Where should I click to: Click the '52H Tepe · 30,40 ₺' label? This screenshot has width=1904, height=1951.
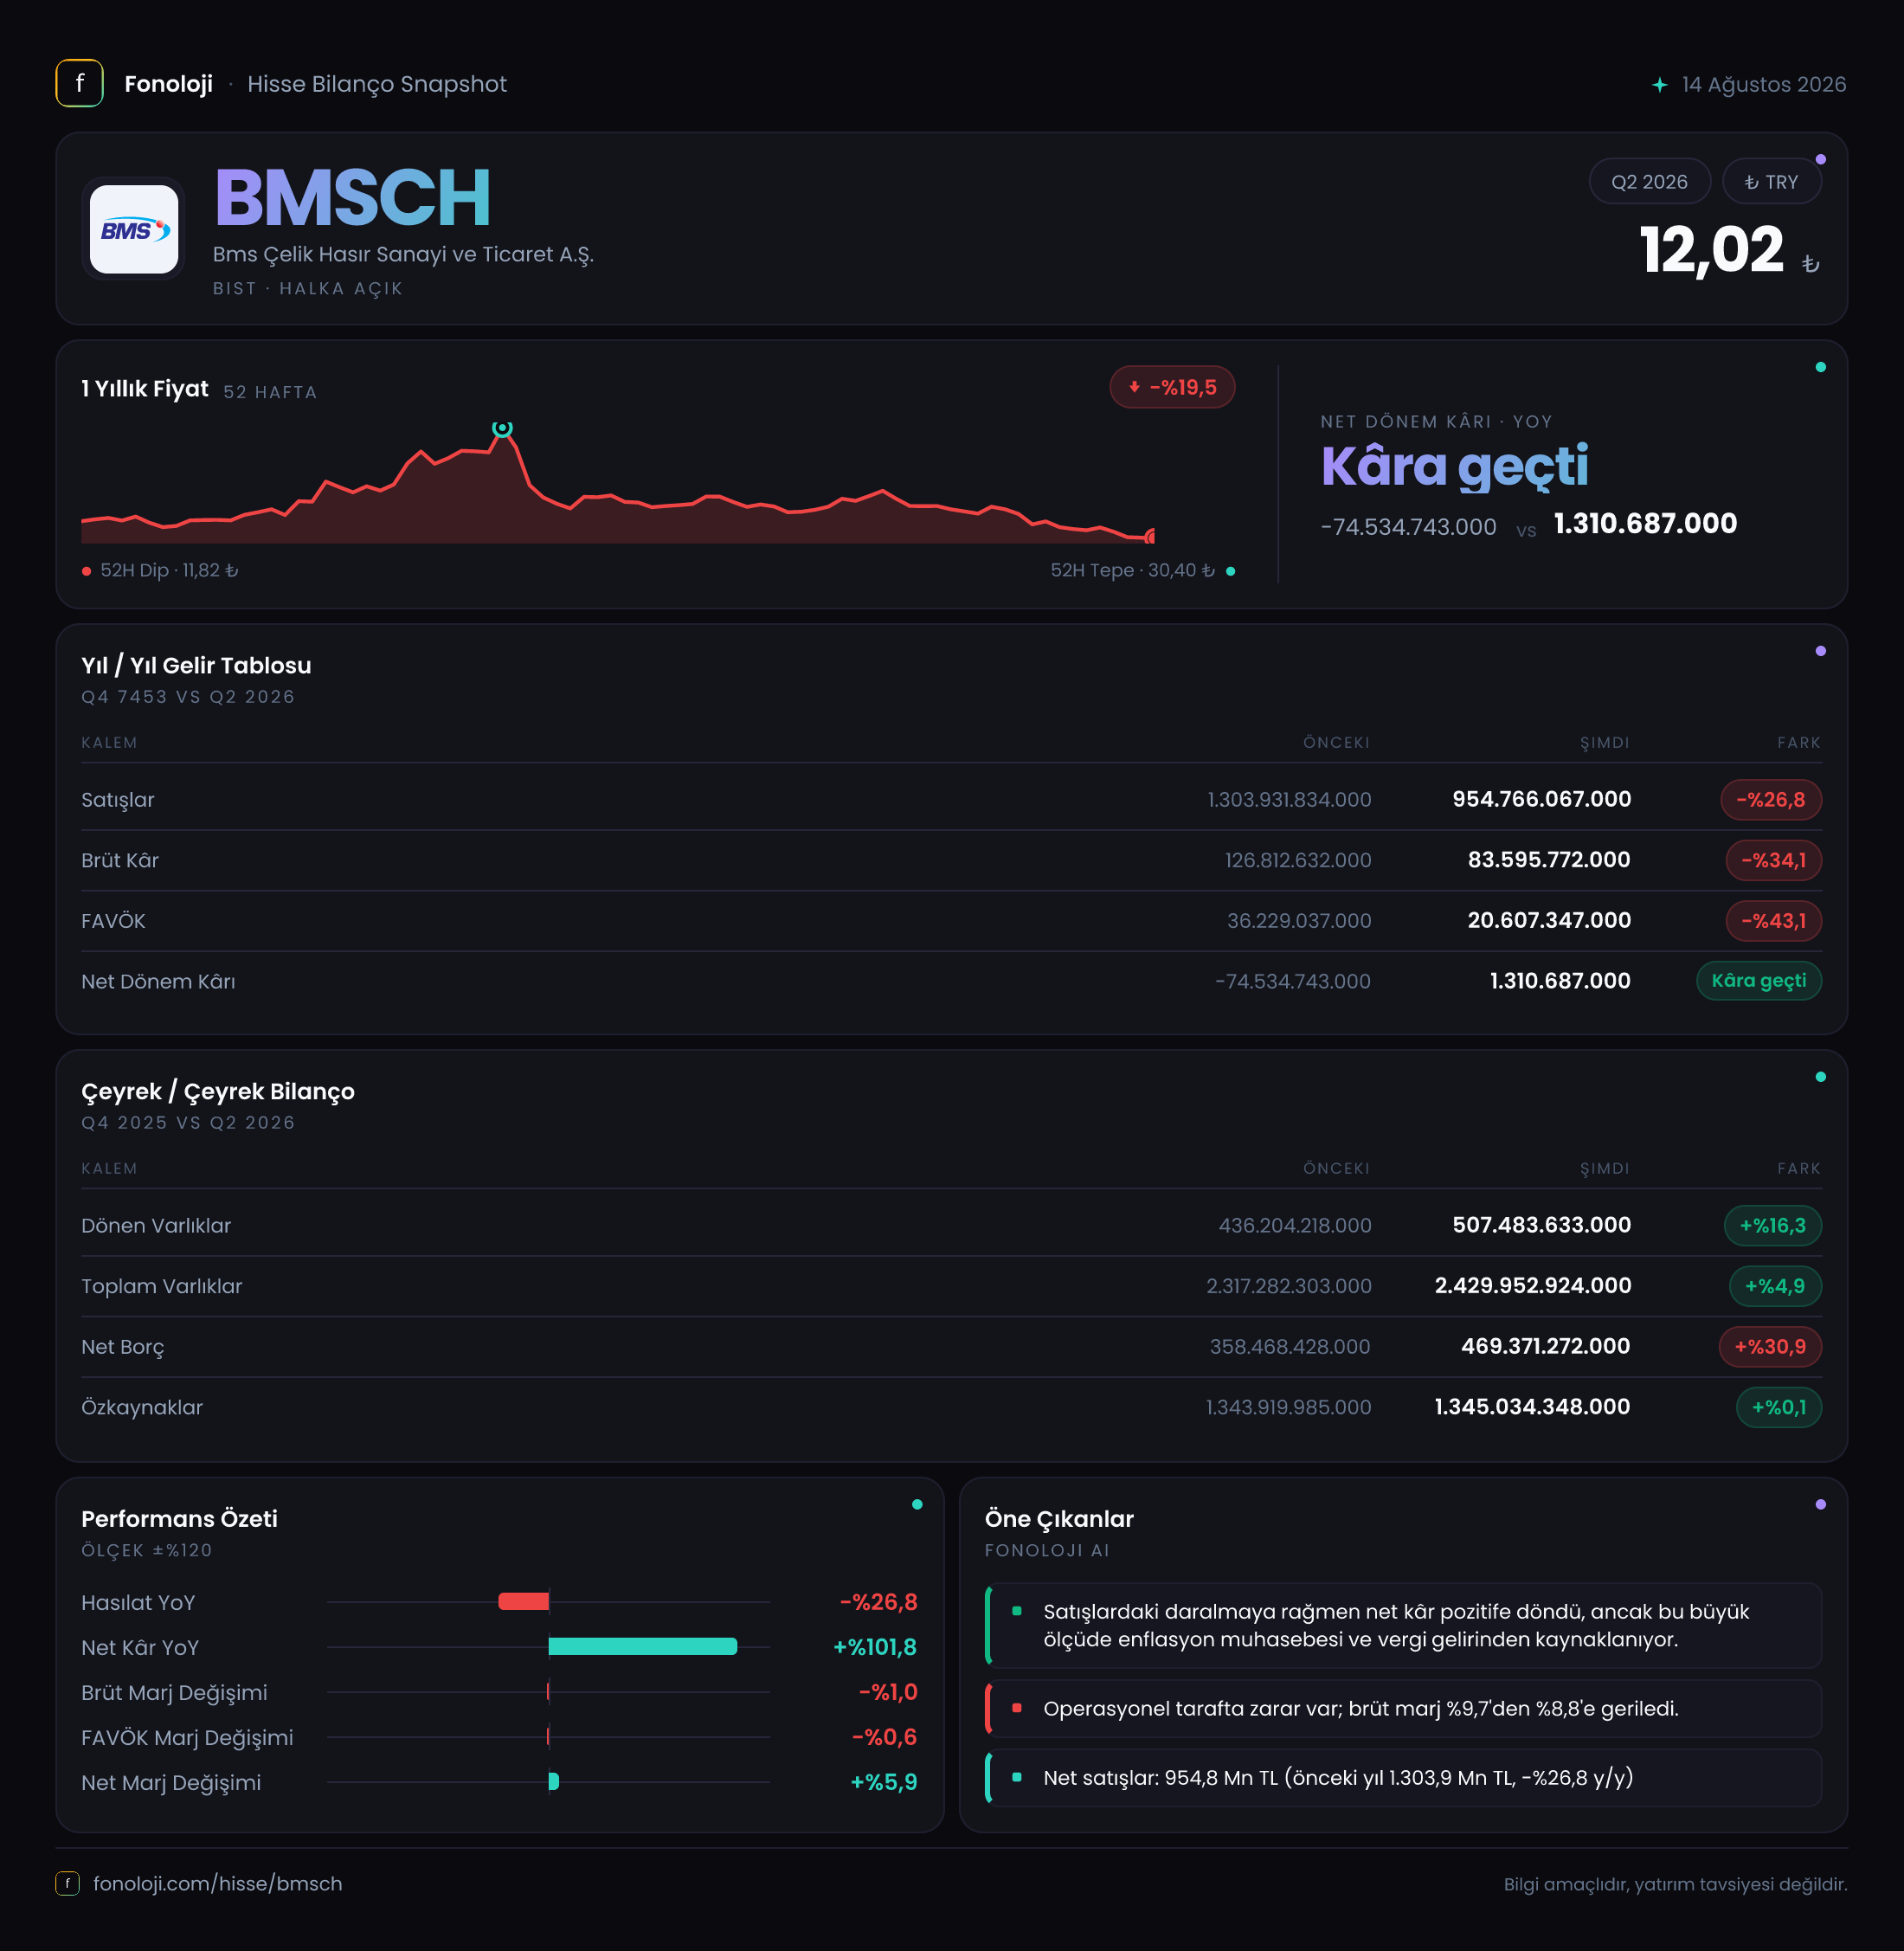click(1132, 570)
